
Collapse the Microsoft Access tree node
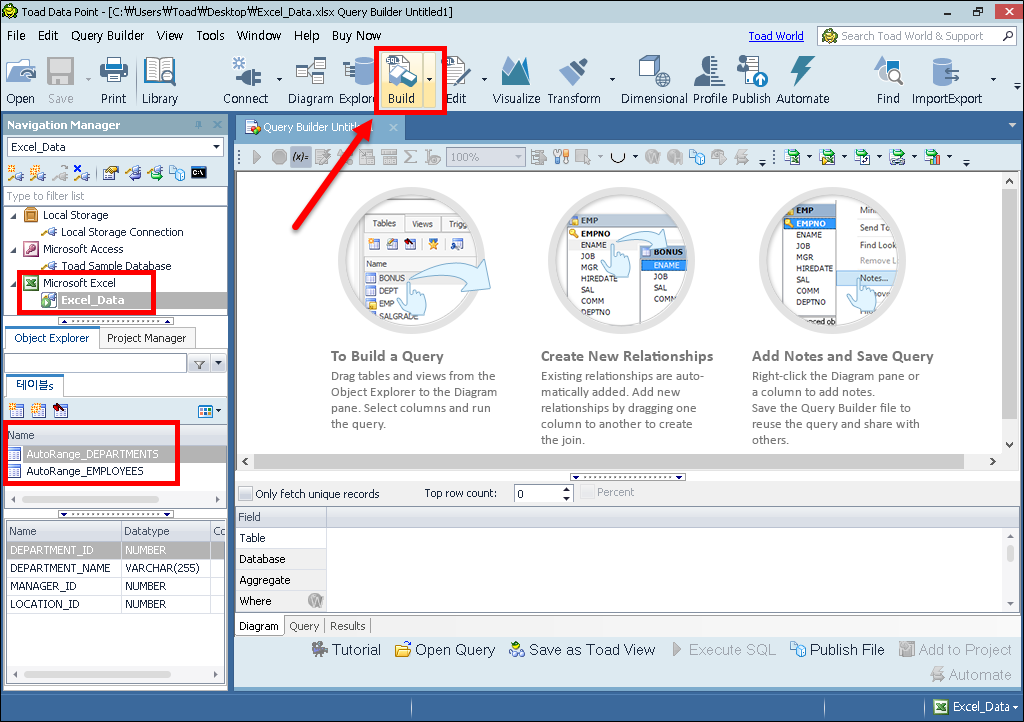coord(14,249)
